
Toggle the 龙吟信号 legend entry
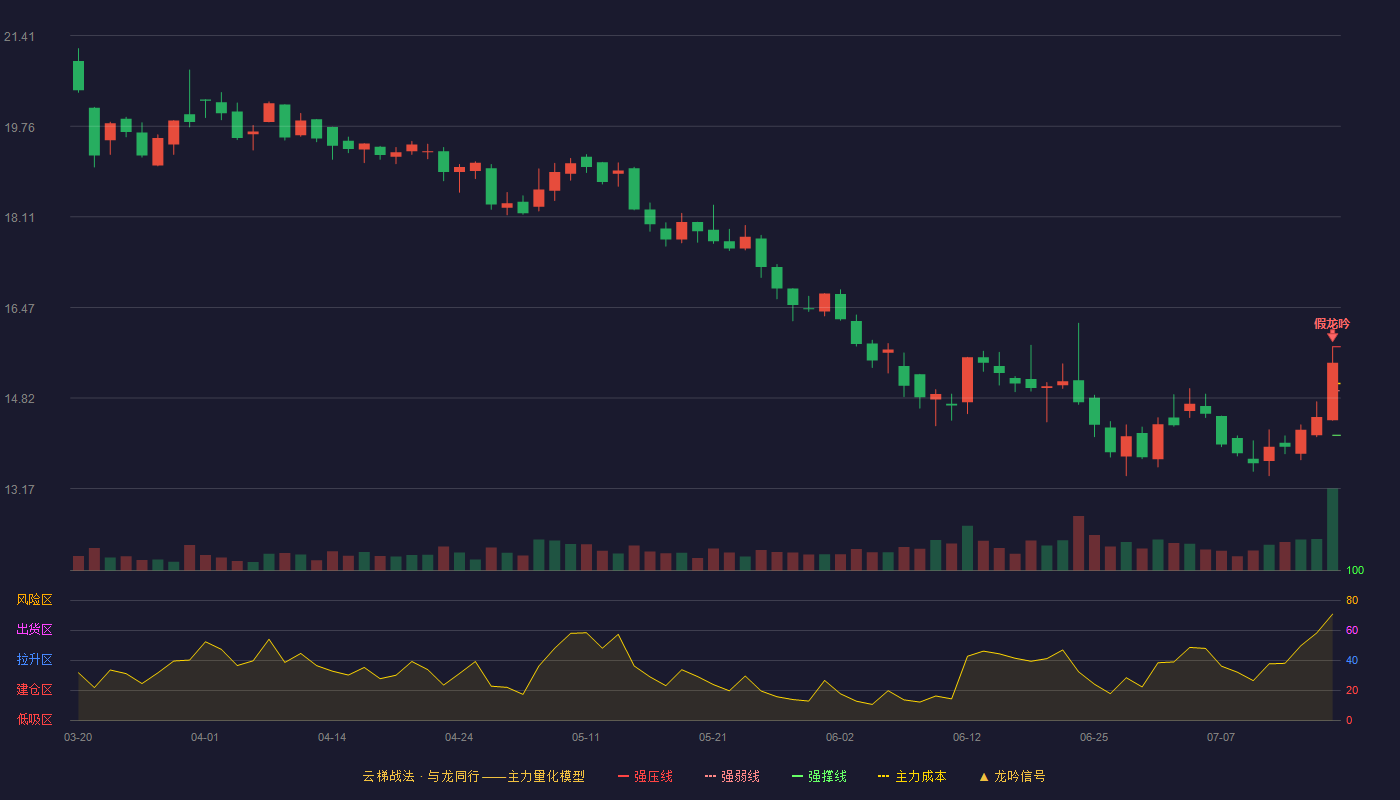1012,776
